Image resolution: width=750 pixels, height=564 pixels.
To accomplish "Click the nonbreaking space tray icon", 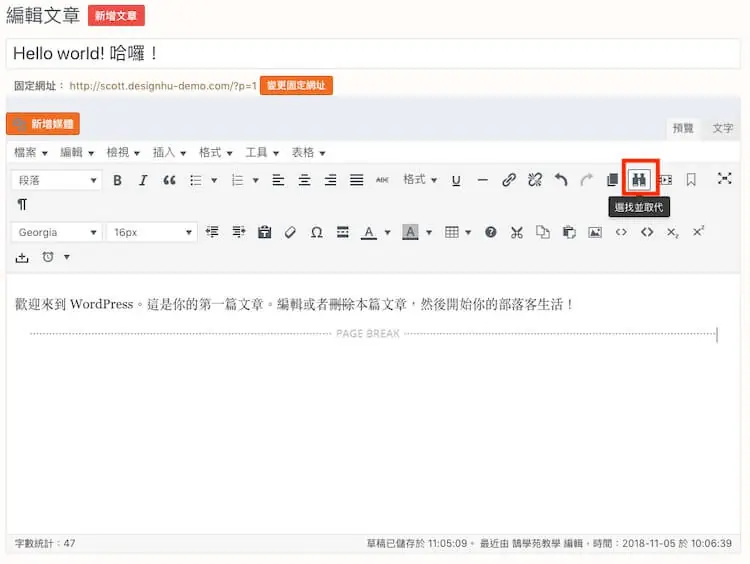I will point(22,258).
